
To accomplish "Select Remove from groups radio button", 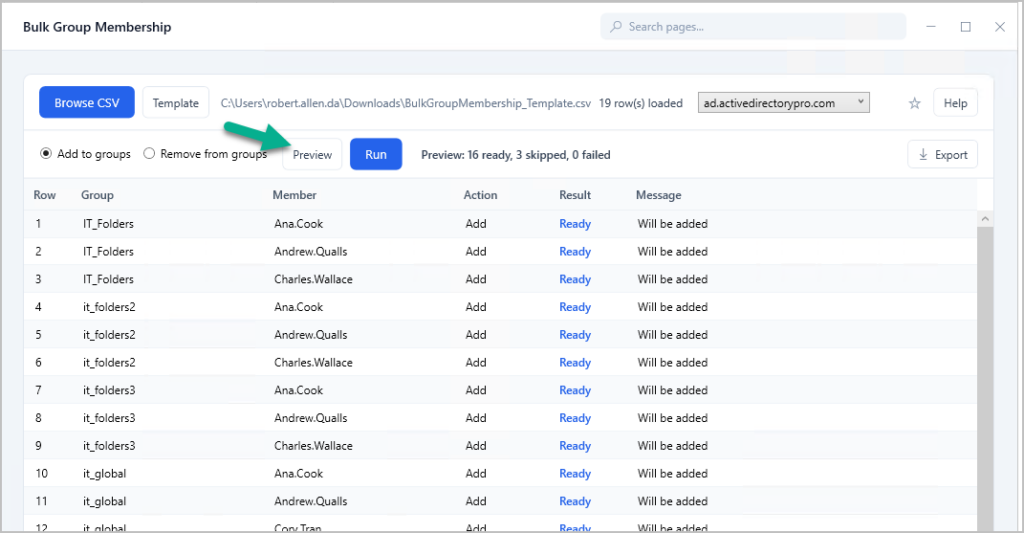I will (150, 153).
